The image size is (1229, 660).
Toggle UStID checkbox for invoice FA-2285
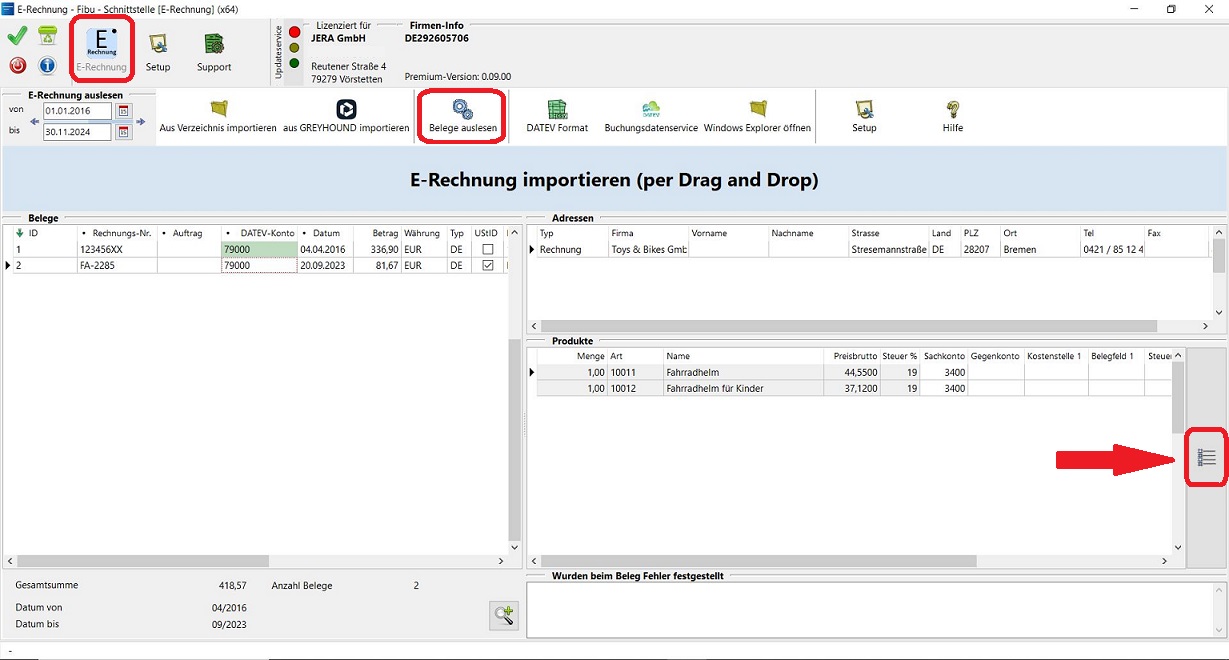(487, 266)
